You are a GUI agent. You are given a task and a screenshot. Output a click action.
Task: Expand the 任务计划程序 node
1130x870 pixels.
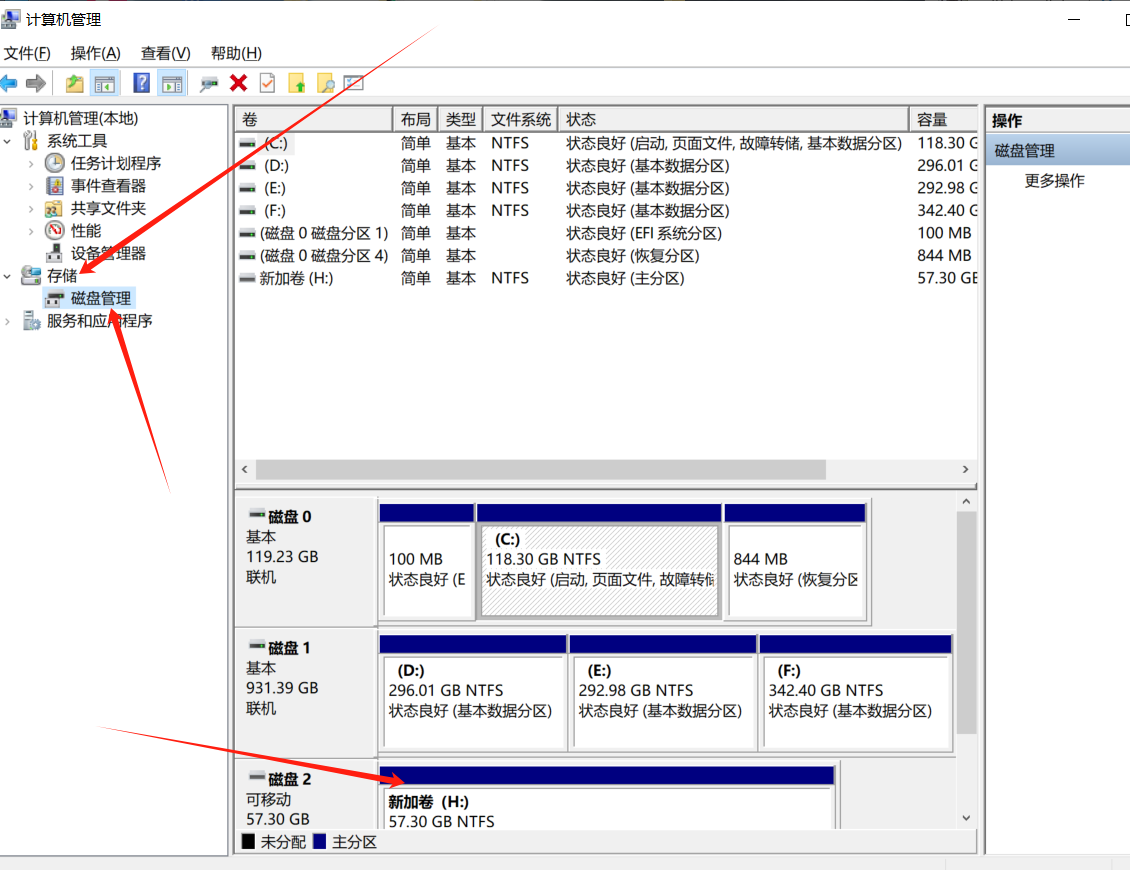click(x=31, y=164)
